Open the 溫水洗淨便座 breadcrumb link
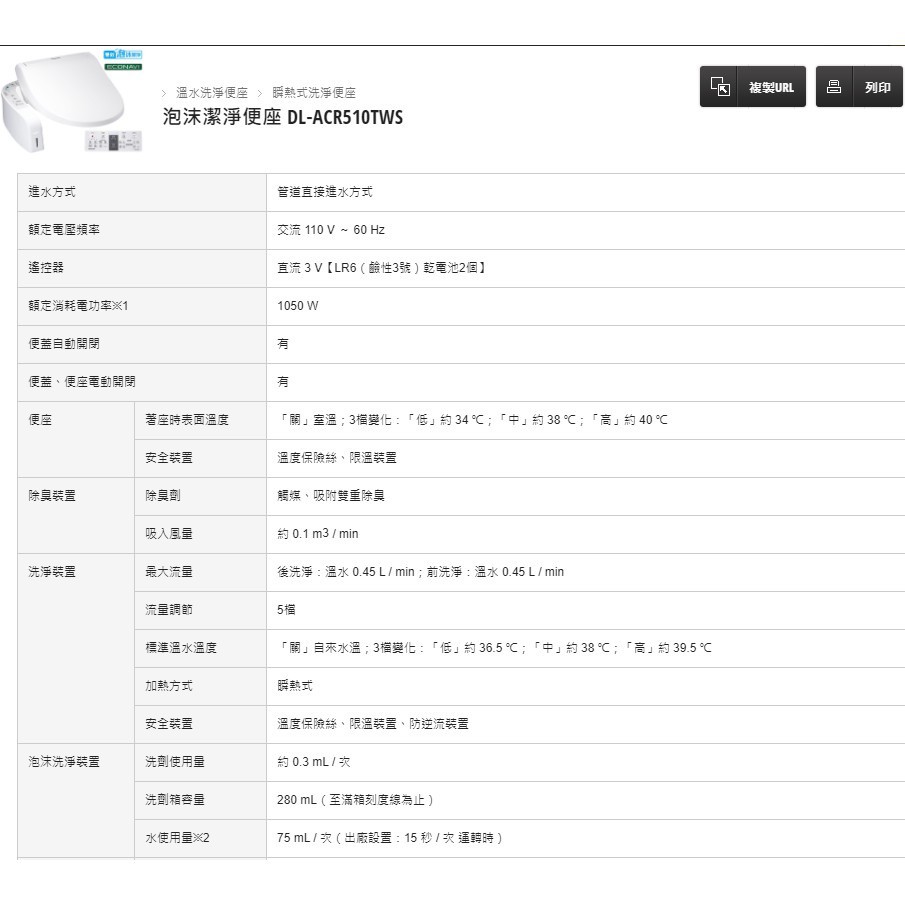Viewport: 905px width, 905px height. [x=212, y=92]
